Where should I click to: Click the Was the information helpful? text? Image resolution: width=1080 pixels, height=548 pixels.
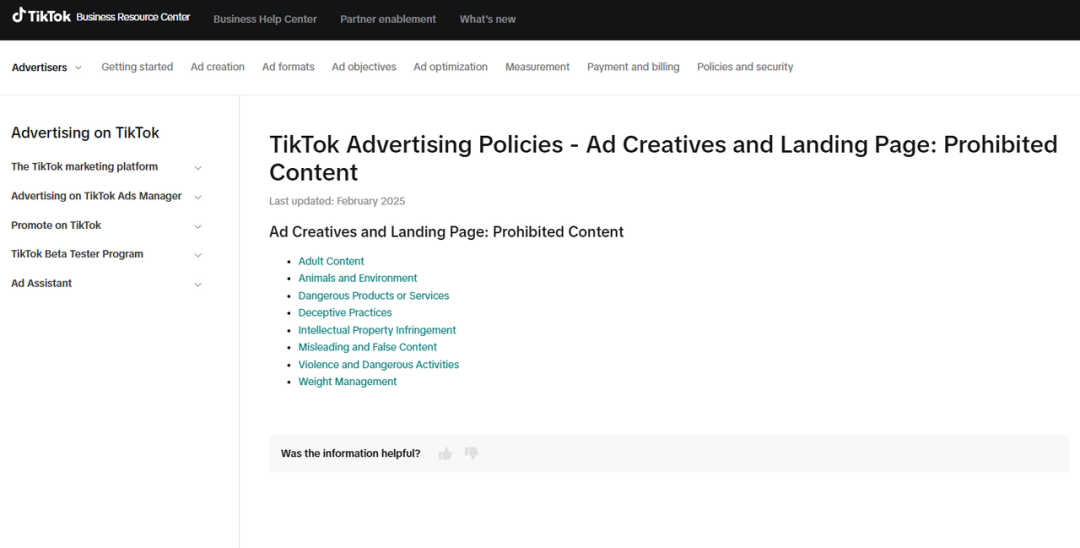(351, 454)
